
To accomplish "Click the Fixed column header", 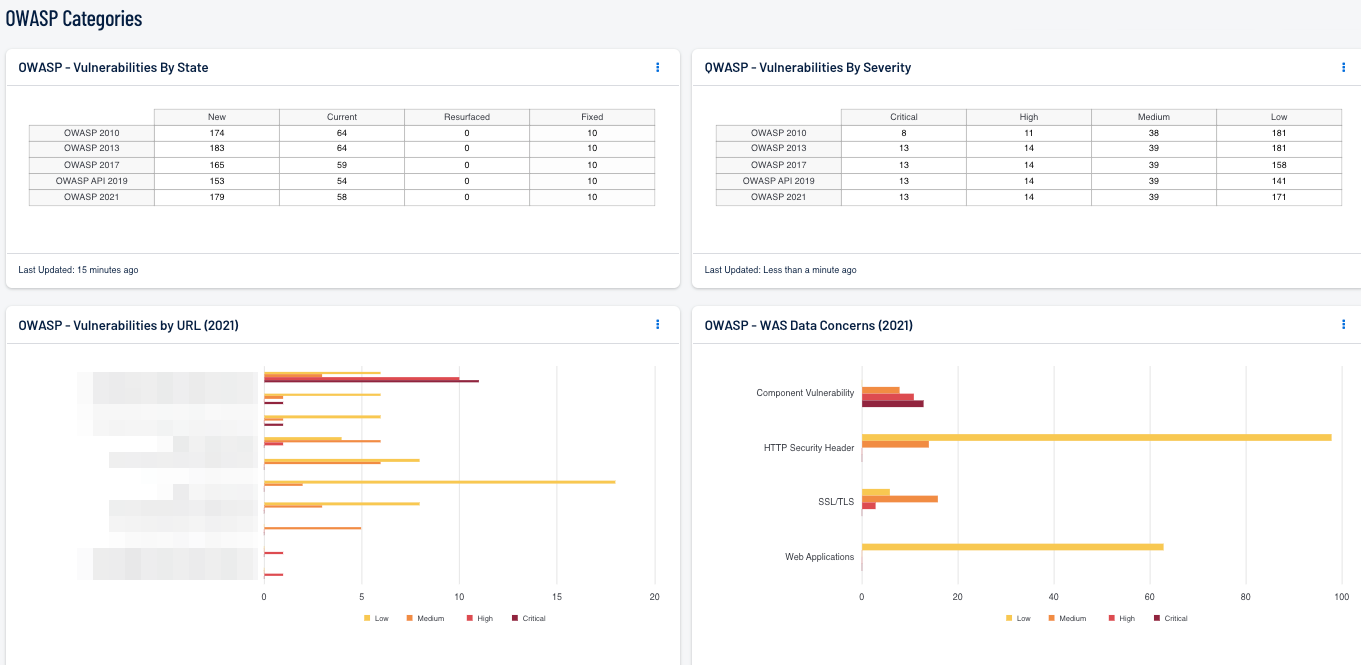I will coord(592,117).
